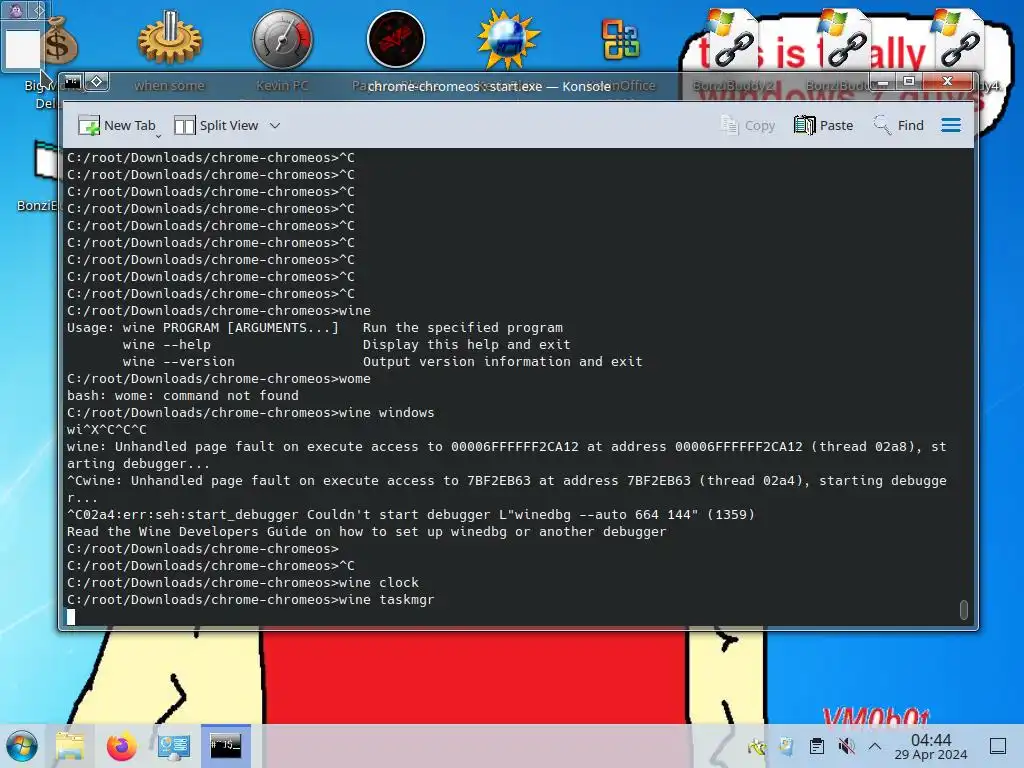This screenshot has height=768, width=1024.
Task: Open the Start menu orb
Action: (22, 746)
